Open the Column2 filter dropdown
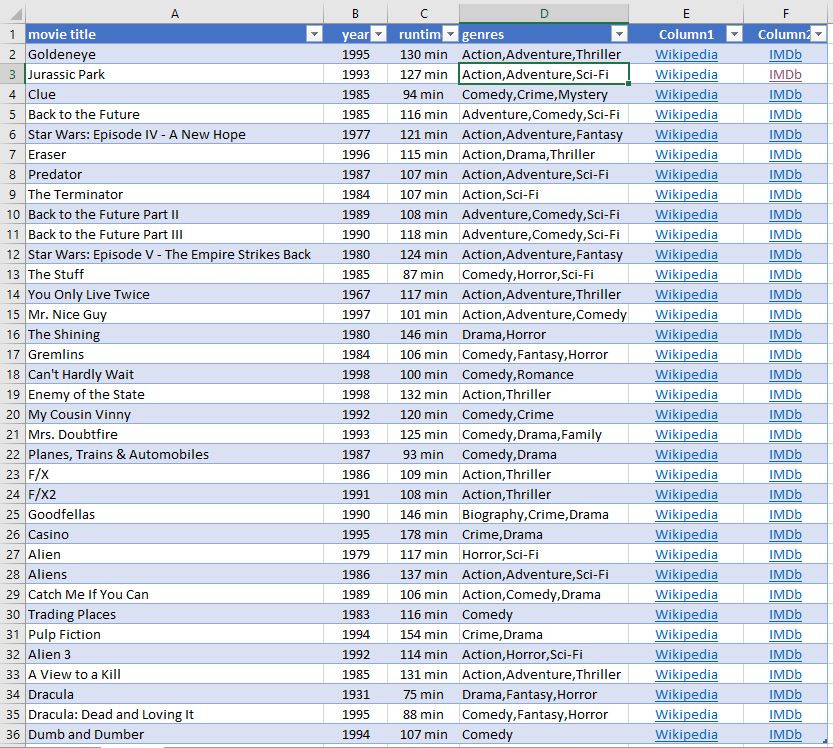The width and height of the screenshot is (833, 748). click(x=818, y=35)
